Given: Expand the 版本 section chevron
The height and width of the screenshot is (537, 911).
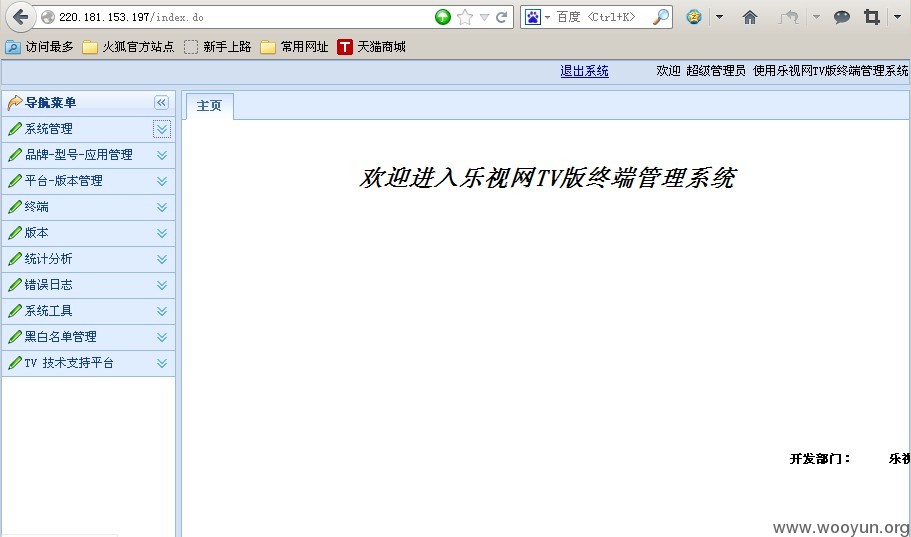Looking at the screenshot, I should (162, 234).
